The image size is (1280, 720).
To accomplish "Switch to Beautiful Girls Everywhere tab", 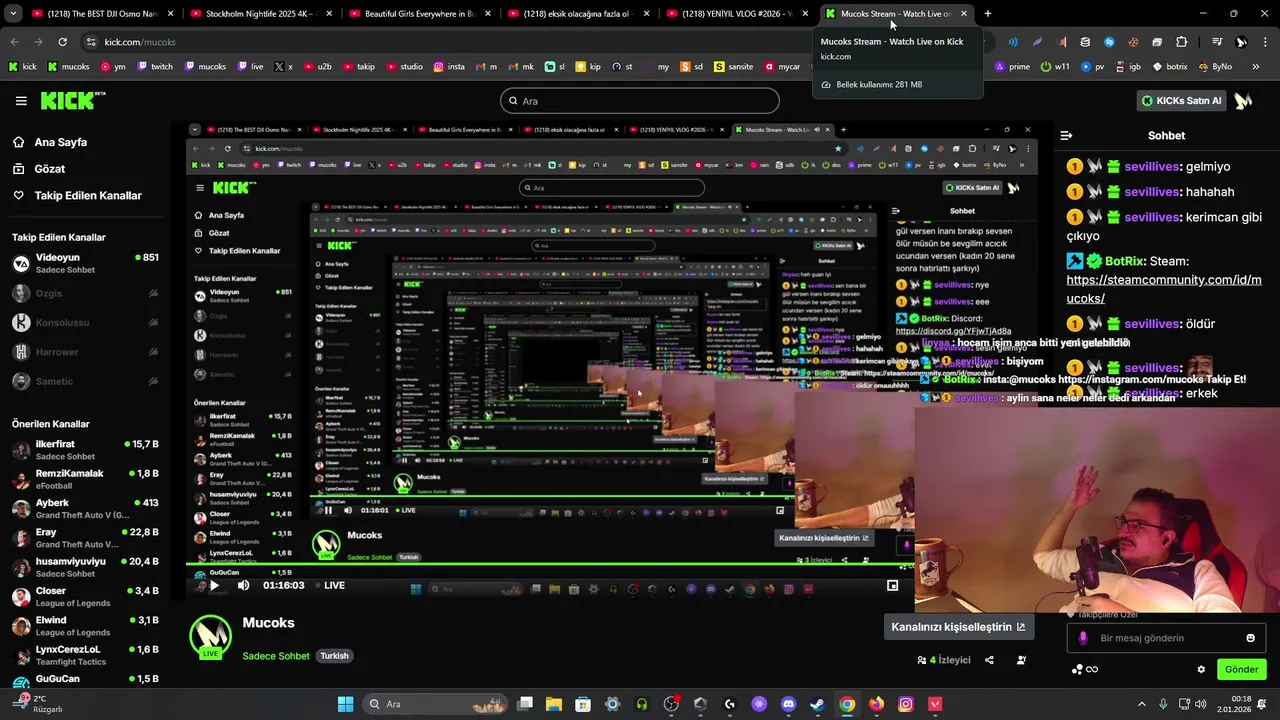I will tap(420, 14).
